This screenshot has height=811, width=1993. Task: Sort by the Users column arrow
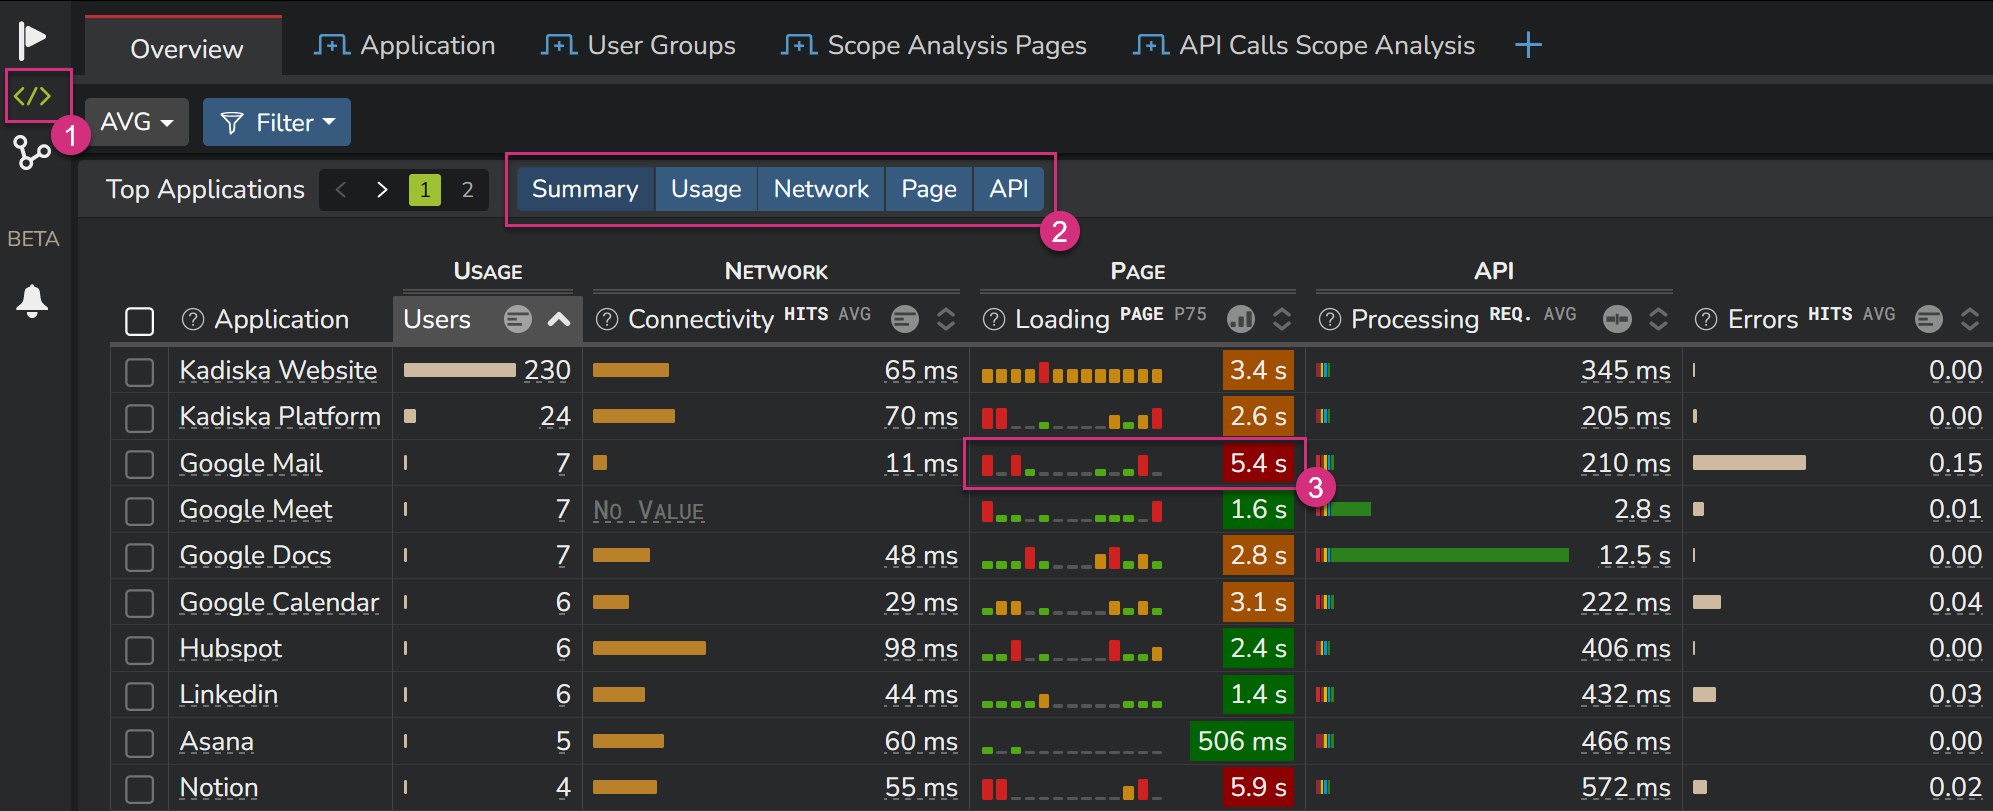click(559, 319)
